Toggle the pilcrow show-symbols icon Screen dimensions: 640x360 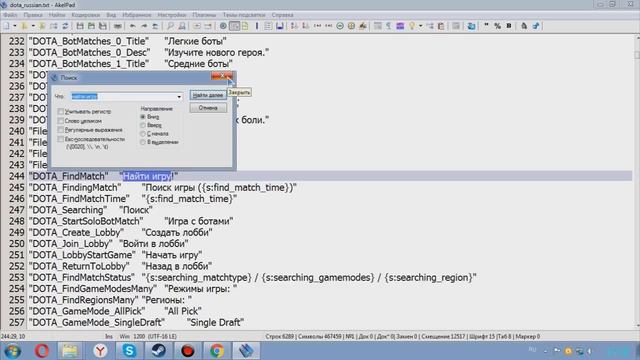(x=389, y=26)
